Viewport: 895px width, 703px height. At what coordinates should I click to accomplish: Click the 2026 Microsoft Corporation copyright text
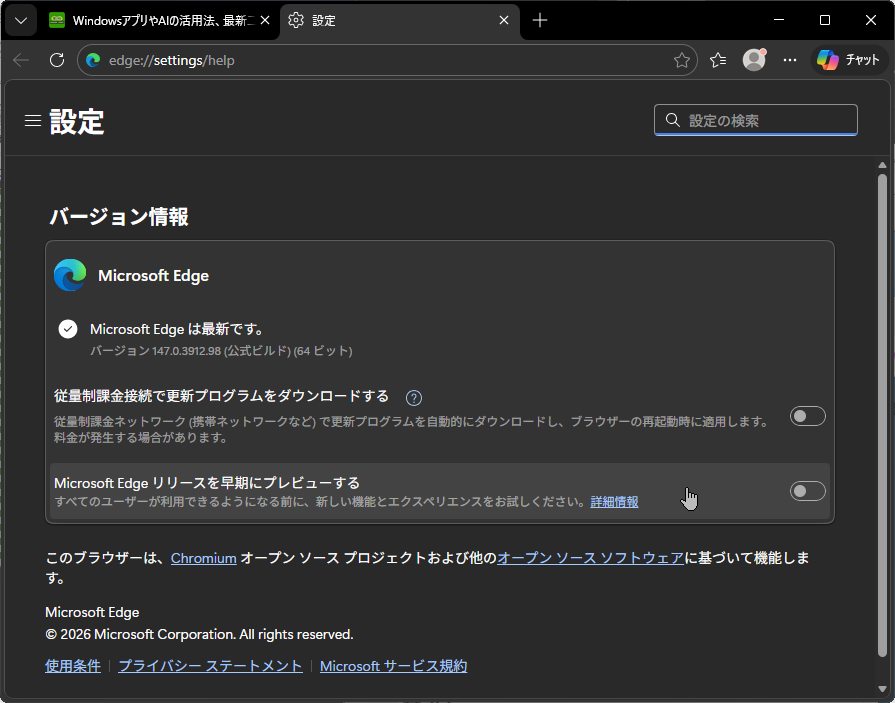click(x=199, y=635)
